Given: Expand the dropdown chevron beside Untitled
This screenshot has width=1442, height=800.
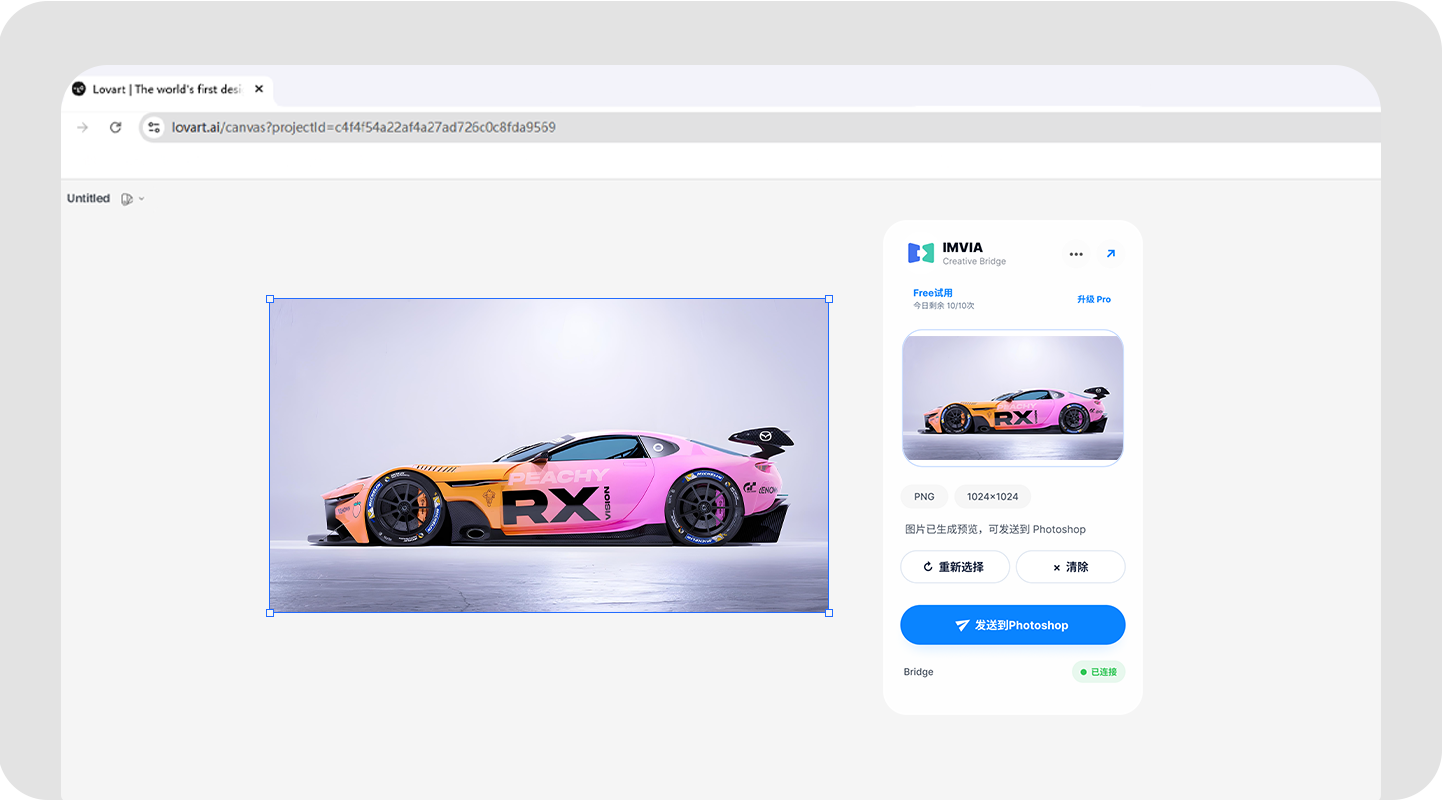Looking at the screenshot, I should (x=141, y=199).
